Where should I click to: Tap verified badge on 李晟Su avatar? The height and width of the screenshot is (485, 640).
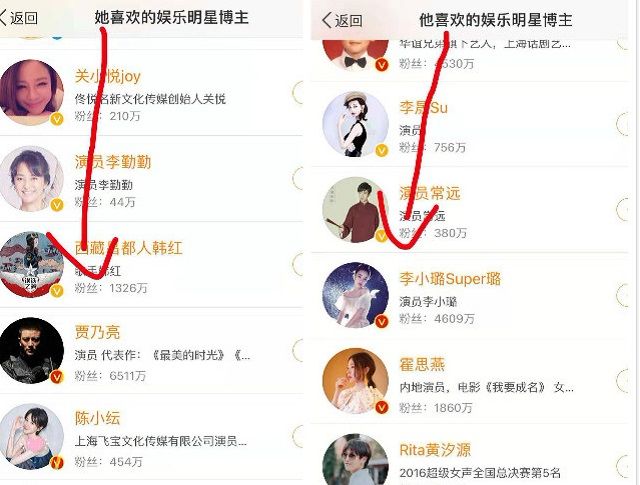pos(382,151)
